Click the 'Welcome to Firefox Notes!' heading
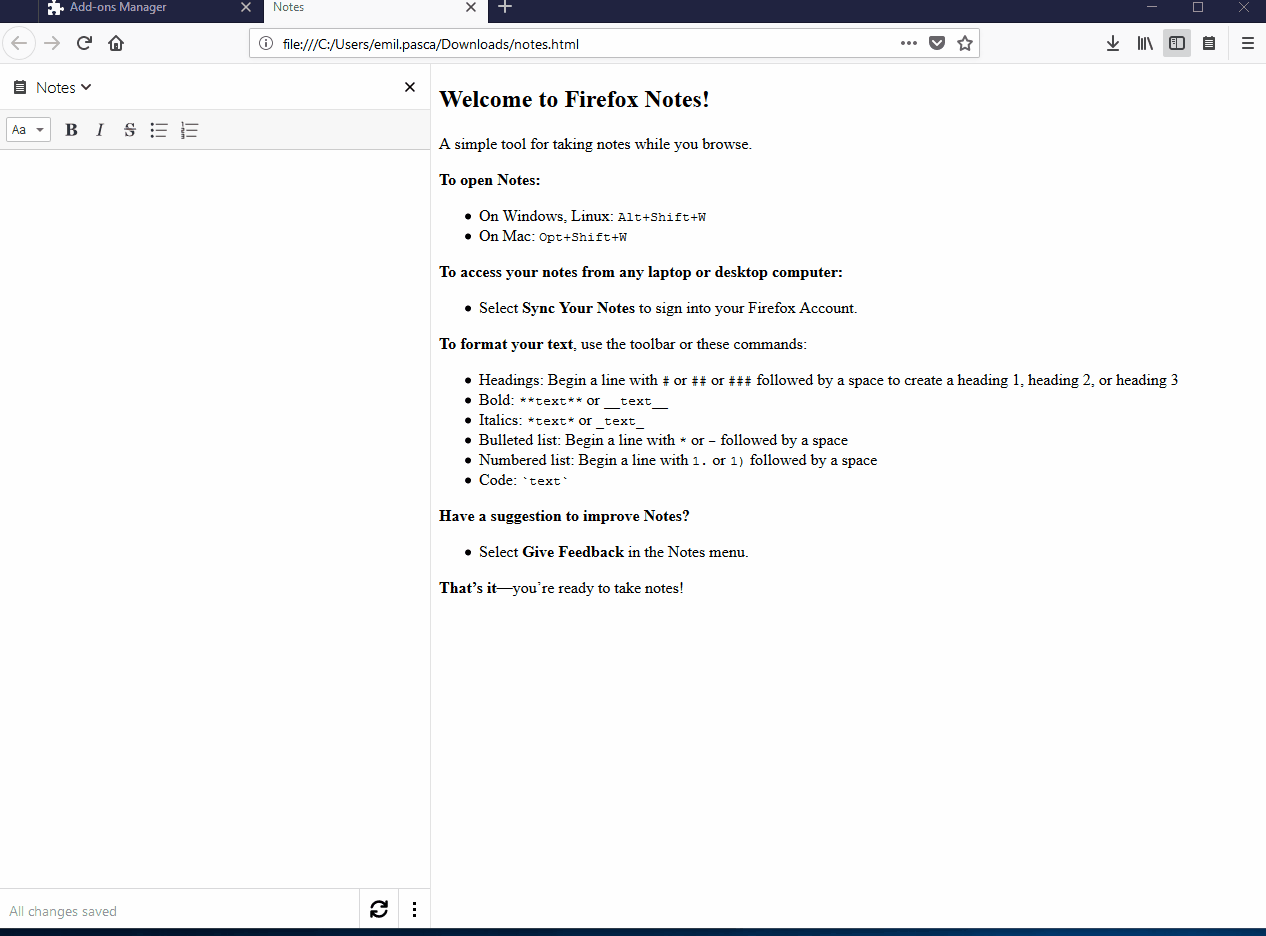1266x936 pixels. tap(574, 99)
